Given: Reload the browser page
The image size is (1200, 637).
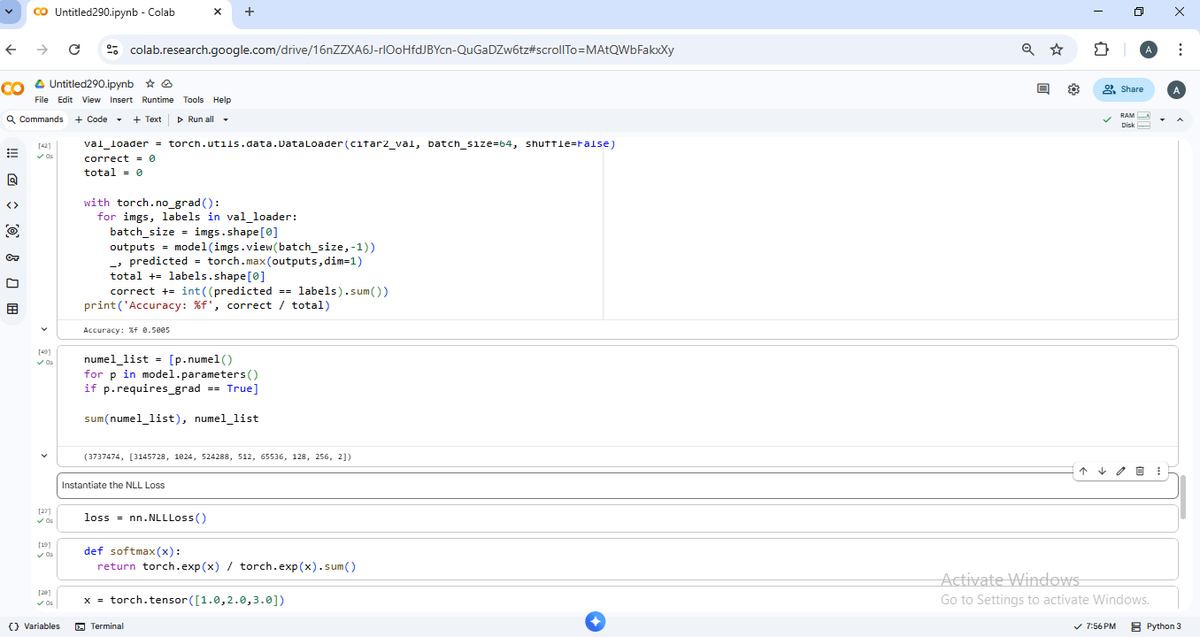Looking at the screenshot, I should [x=74, y=49].
